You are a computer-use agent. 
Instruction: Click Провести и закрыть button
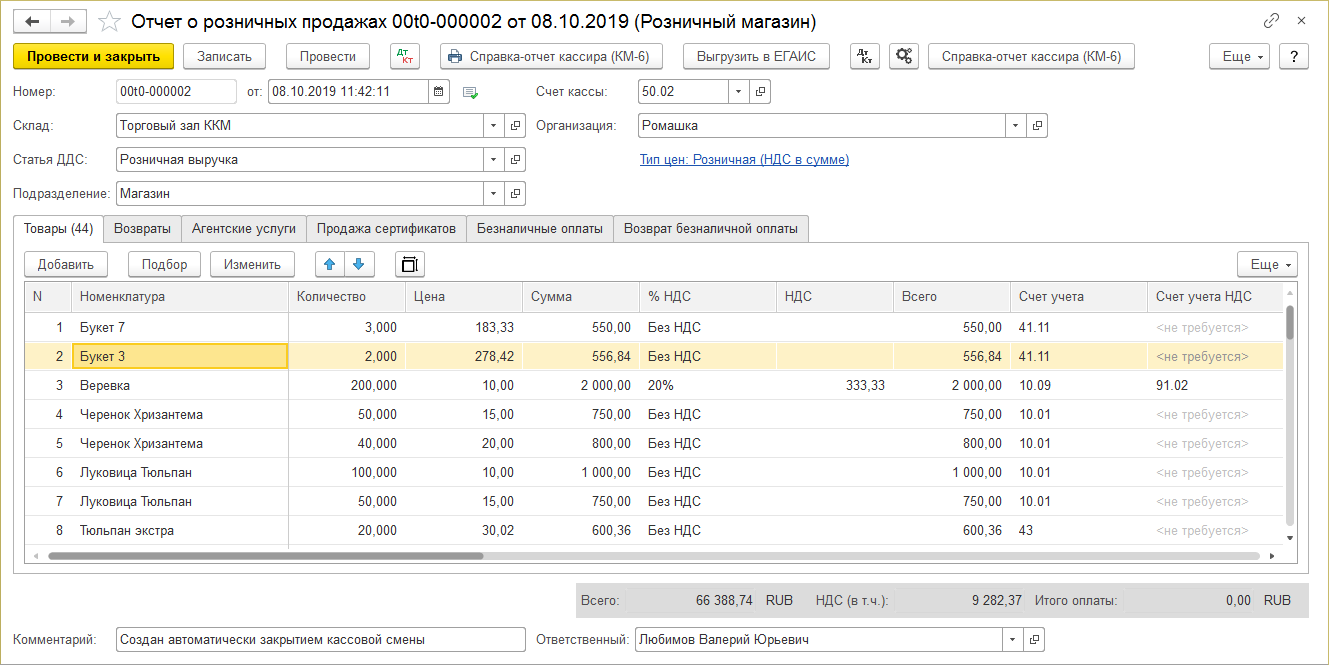point(94,57)
